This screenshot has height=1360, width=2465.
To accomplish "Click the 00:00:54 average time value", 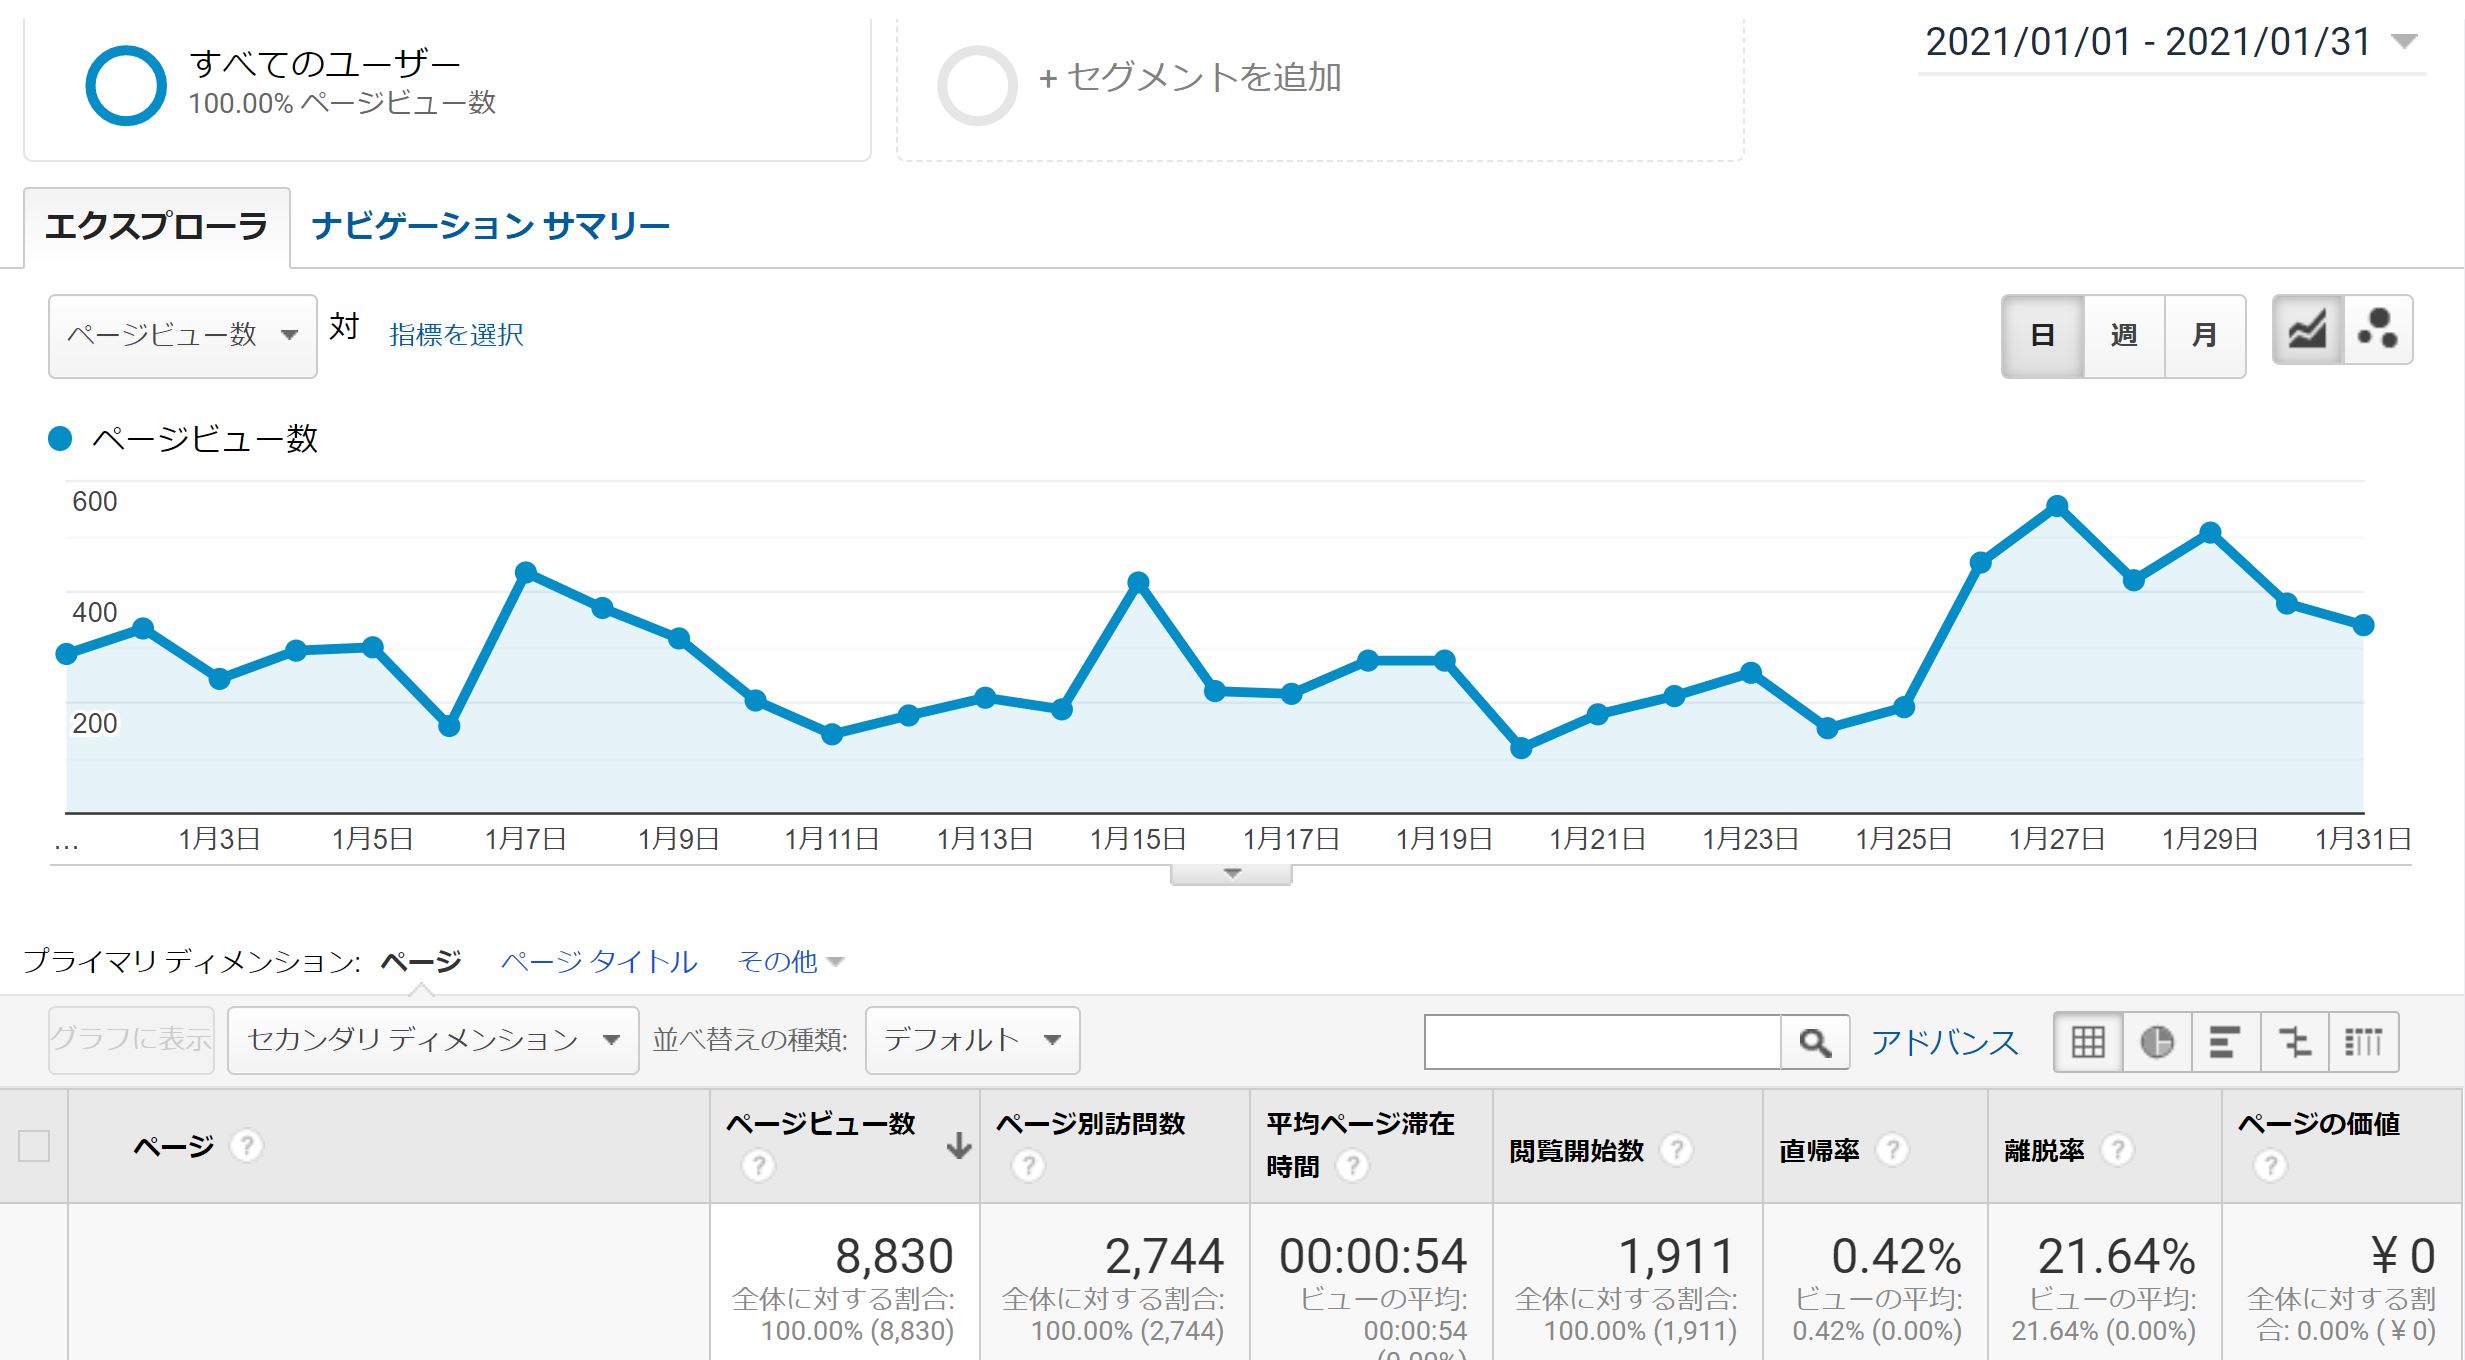I will (x=1373, y=1256).
